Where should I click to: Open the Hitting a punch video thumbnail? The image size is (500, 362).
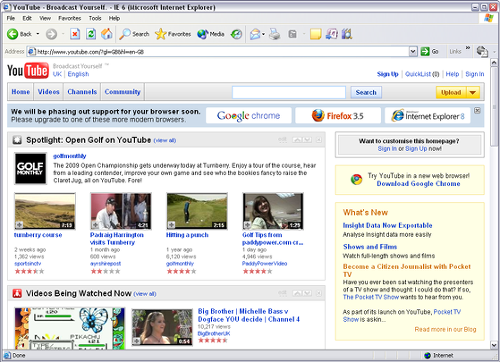click(x=197, y=211)
